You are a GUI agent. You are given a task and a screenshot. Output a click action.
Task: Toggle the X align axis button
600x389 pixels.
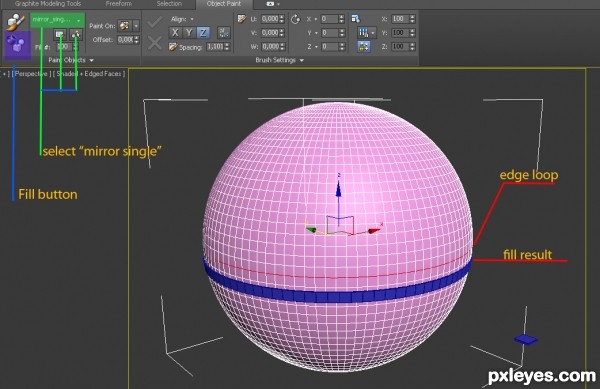coord(175,33)
